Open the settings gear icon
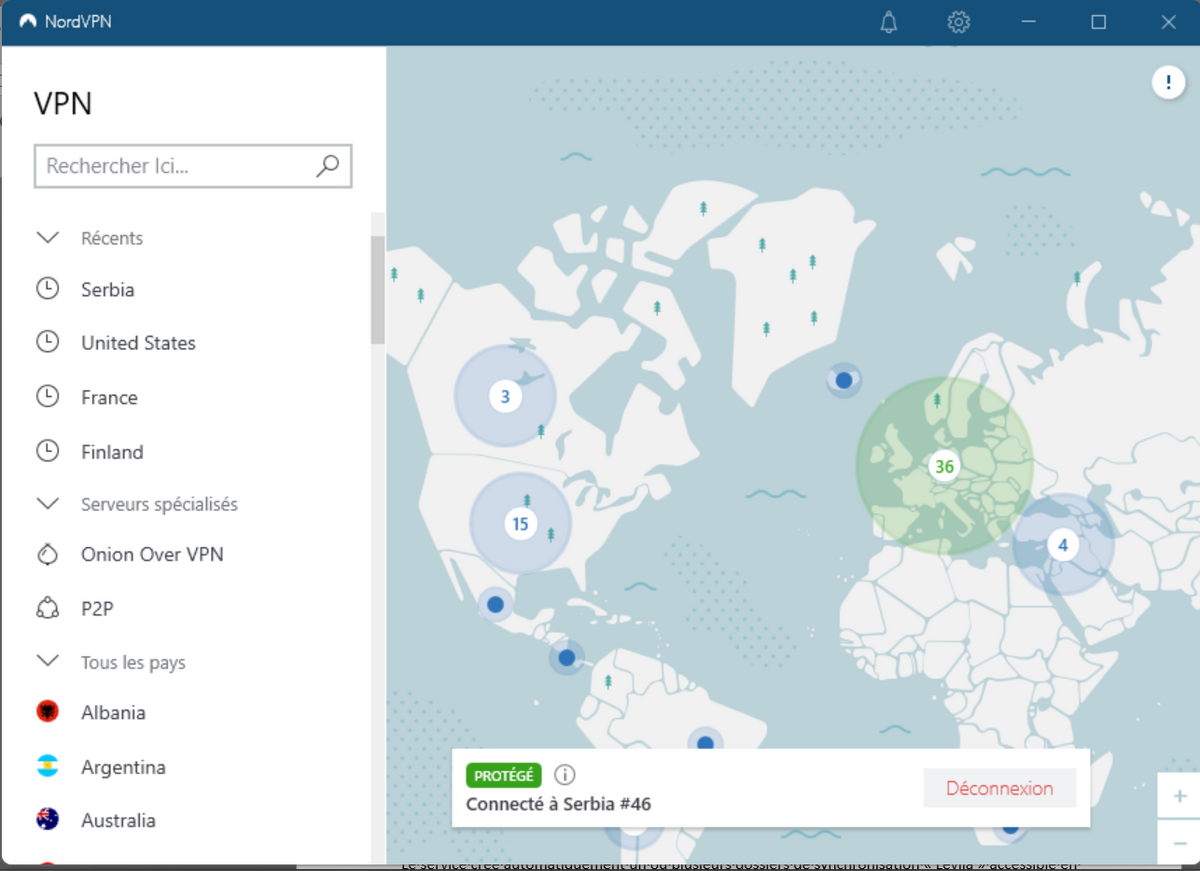 (959, 22)
